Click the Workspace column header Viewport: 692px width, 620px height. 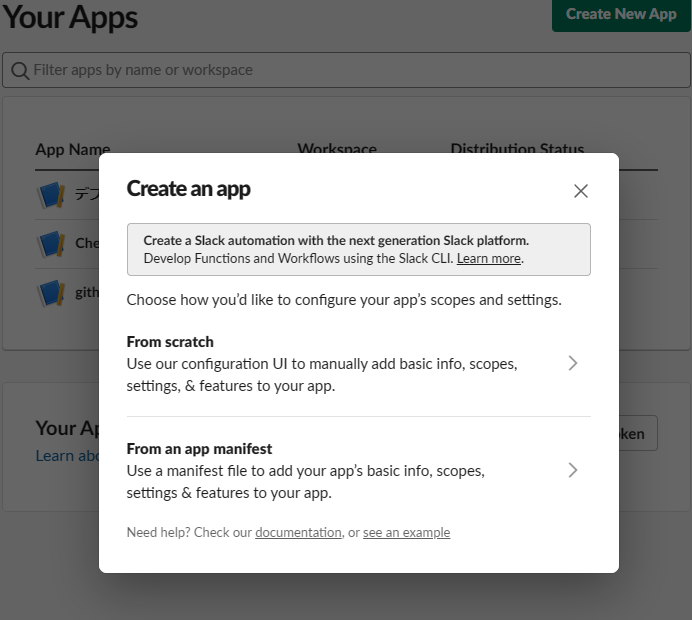tap(337, 147)
